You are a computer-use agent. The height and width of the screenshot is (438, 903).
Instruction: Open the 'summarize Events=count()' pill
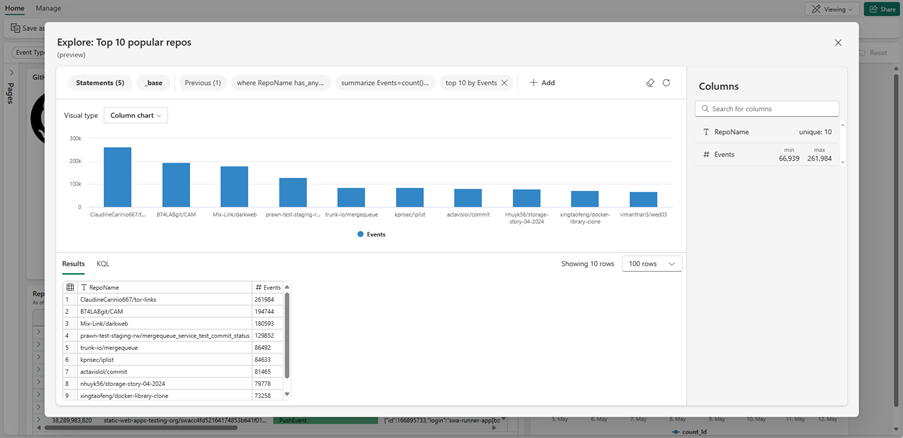[385, 83]
